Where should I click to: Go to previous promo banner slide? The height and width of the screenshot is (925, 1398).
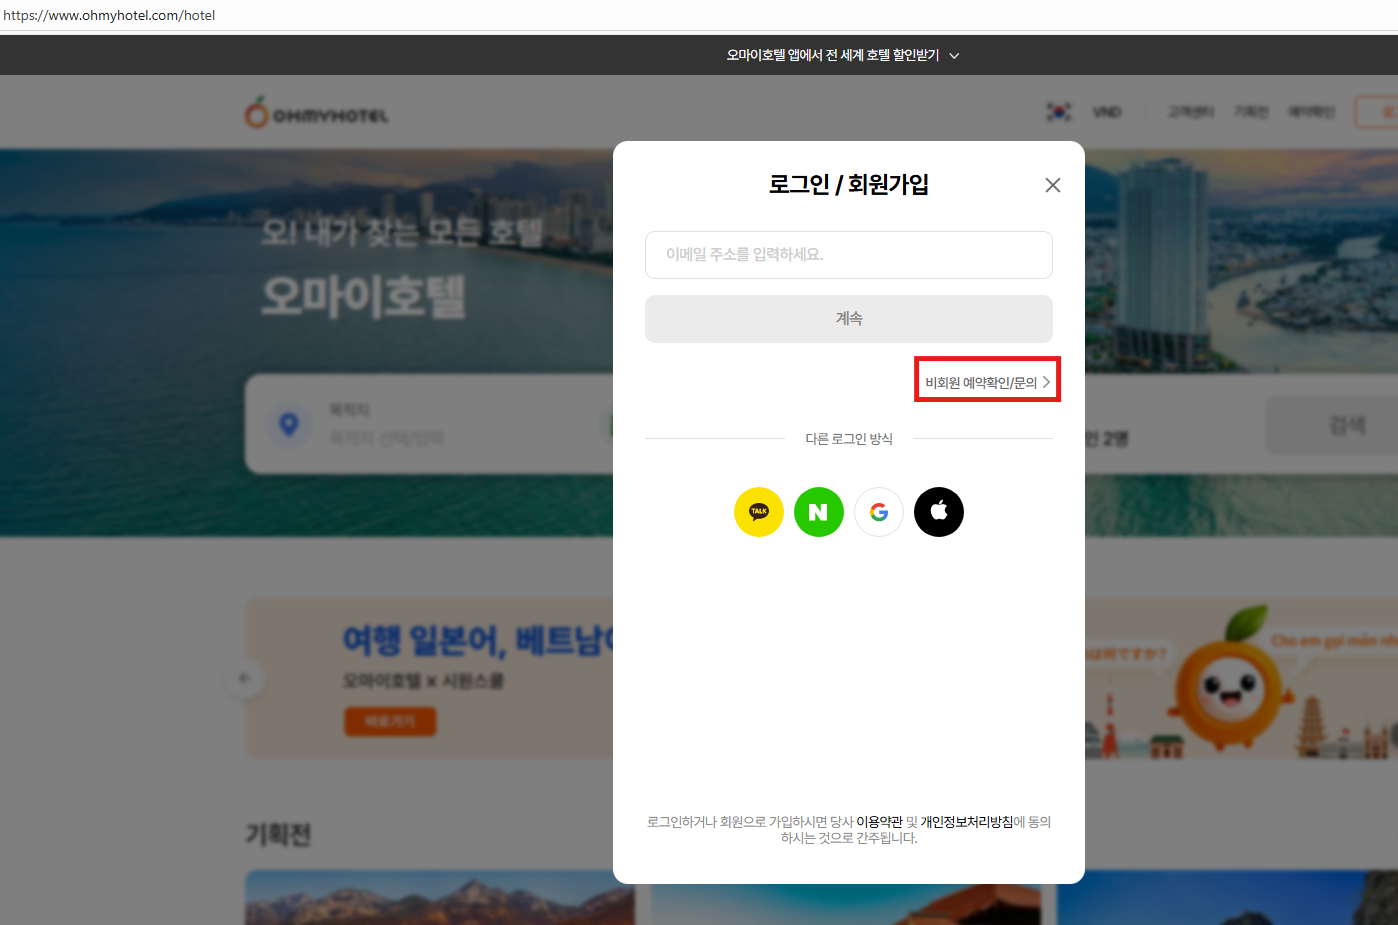pos(244,678)
